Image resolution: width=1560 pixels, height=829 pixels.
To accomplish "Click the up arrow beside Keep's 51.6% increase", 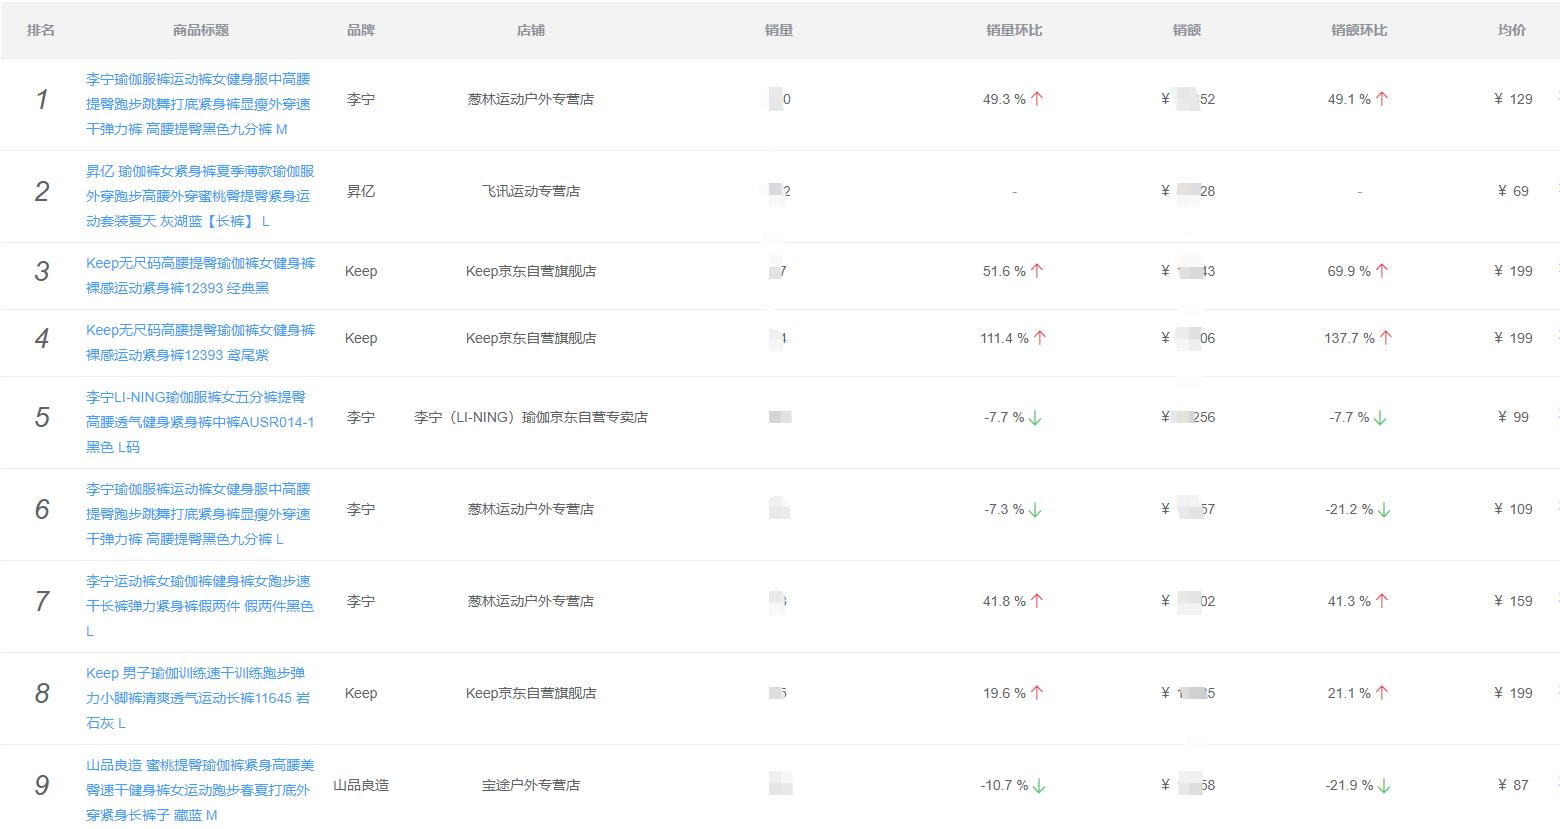I will [1039, 269].
